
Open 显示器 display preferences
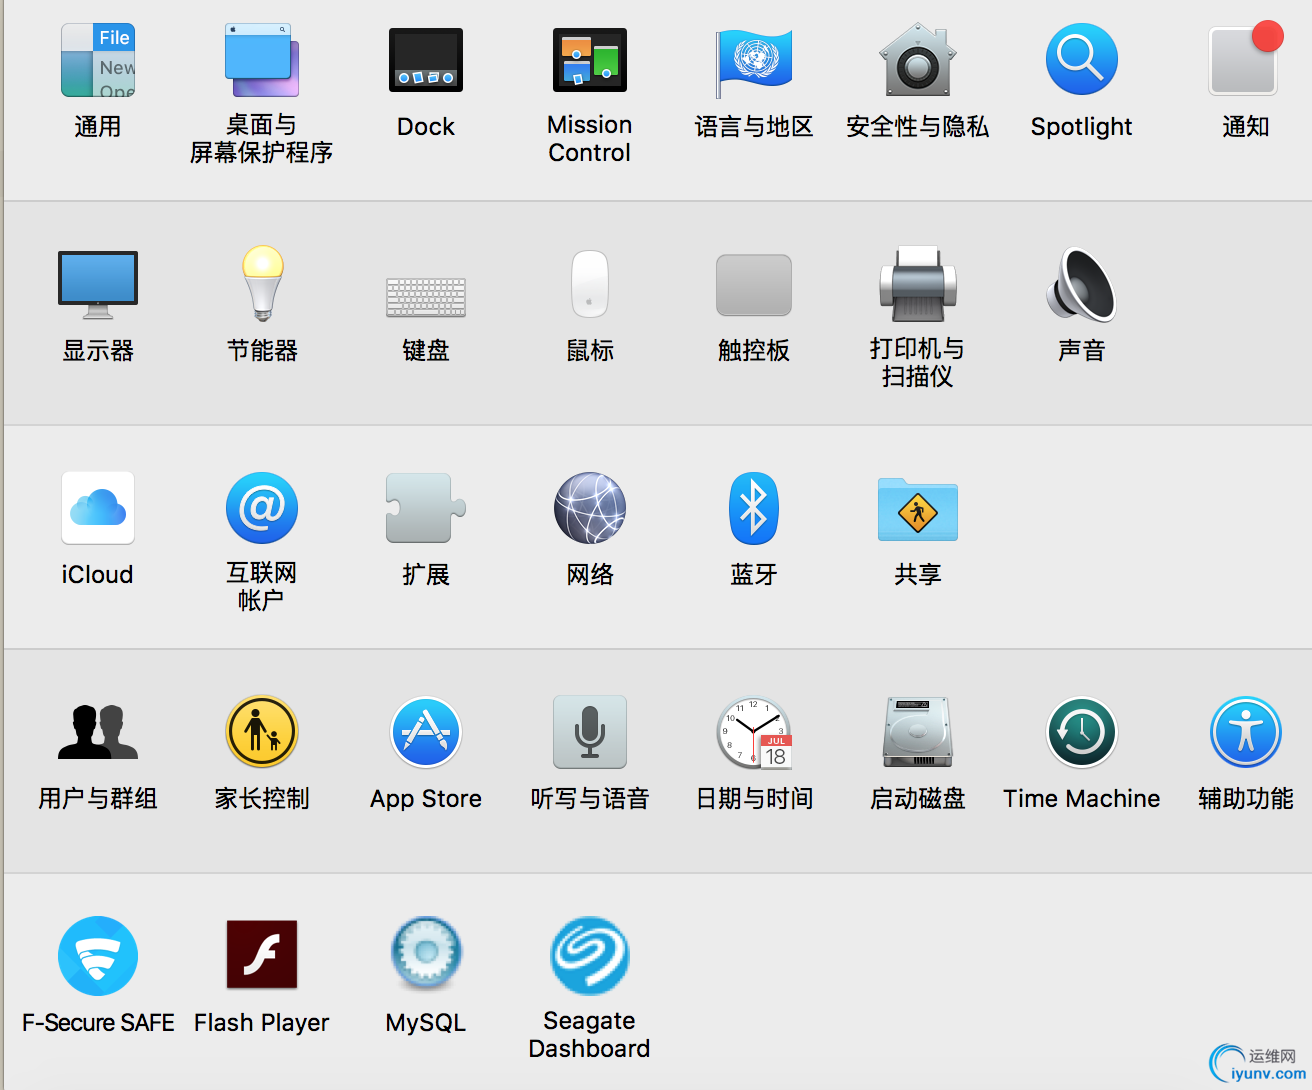[98, 285]
